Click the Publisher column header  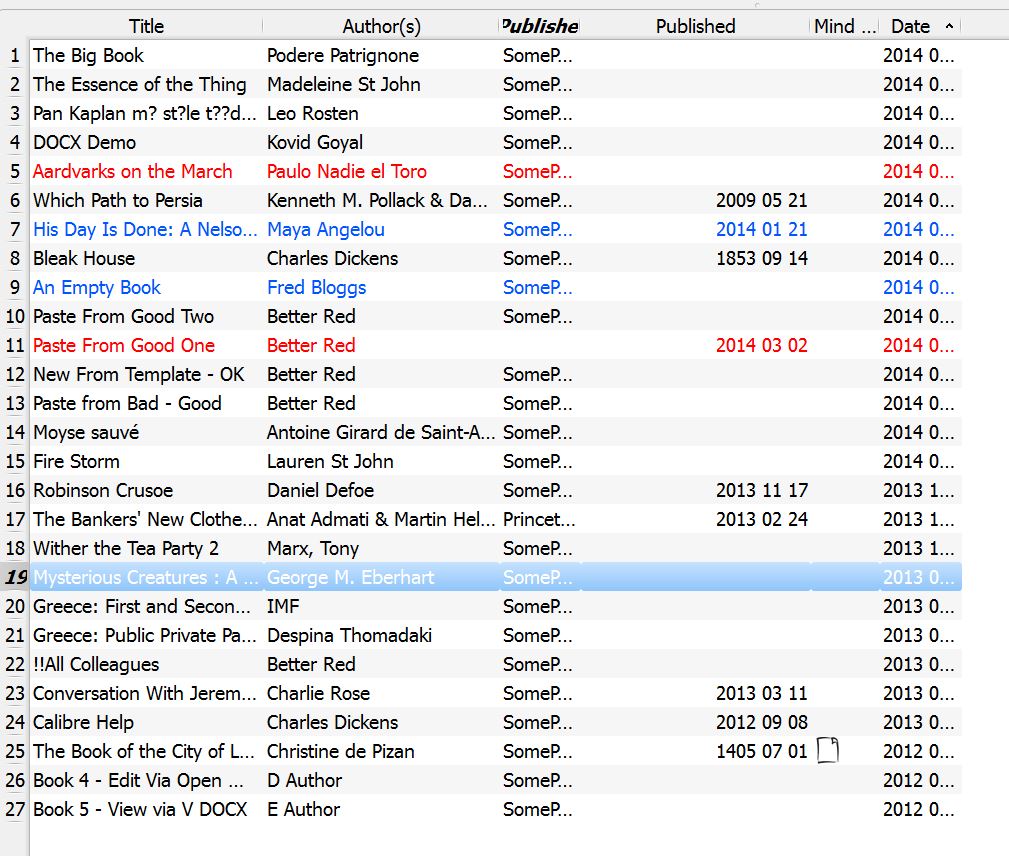tap(539, 27)
